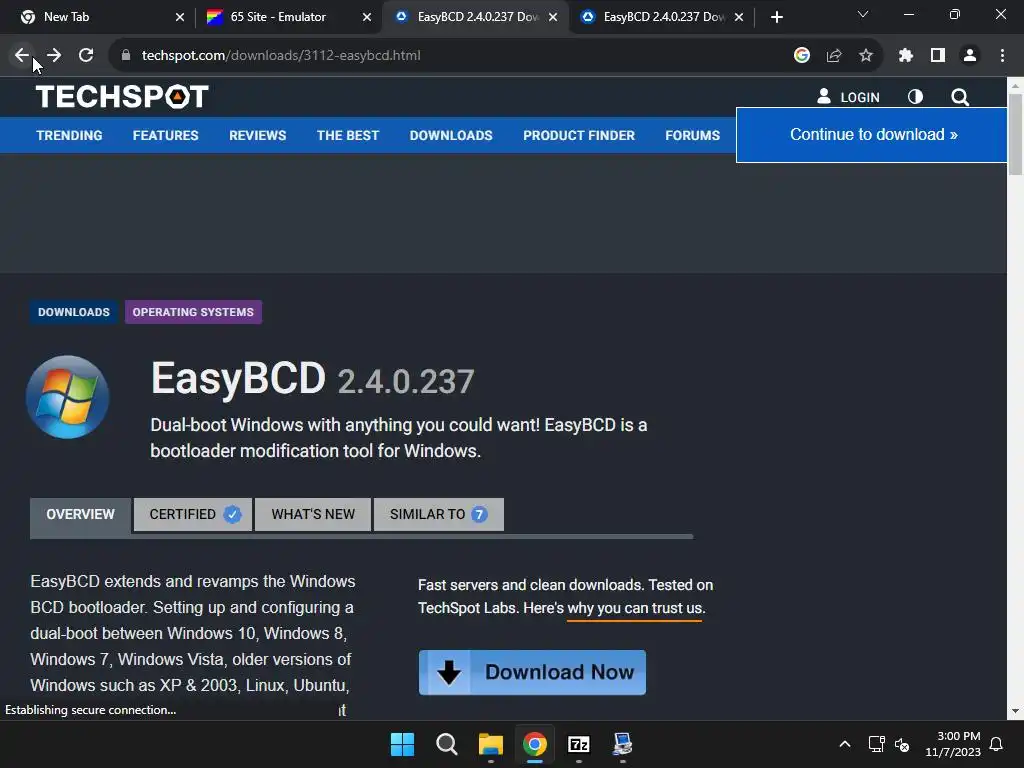This screenshot has height=768, width=1024.
Task: Close the last EasyBCD tab
Action: [739, 17]
